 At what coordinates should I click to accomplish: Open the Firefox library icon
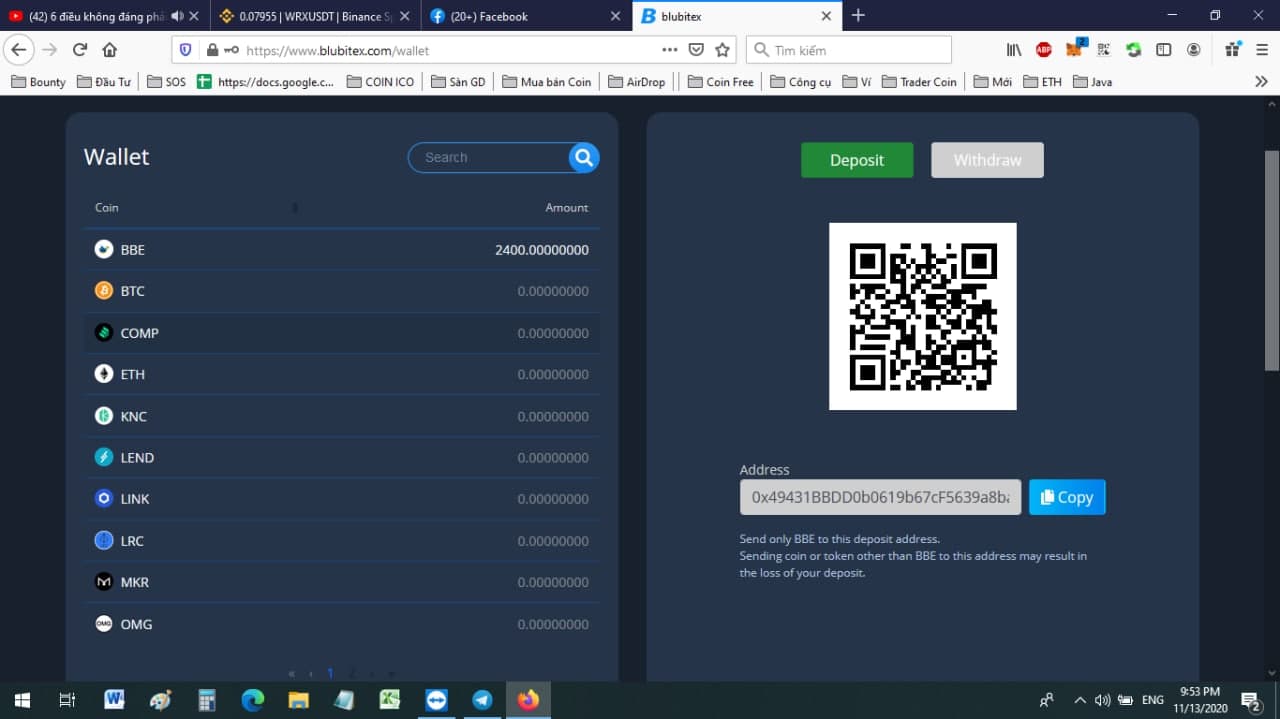click(1014, 50)
